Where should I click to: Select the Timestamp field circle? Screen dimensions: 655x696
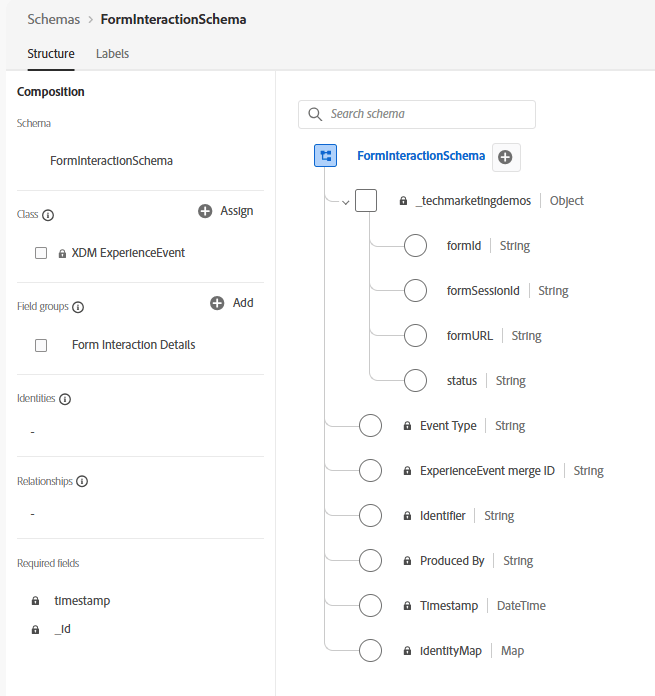[x=371, y=605]
